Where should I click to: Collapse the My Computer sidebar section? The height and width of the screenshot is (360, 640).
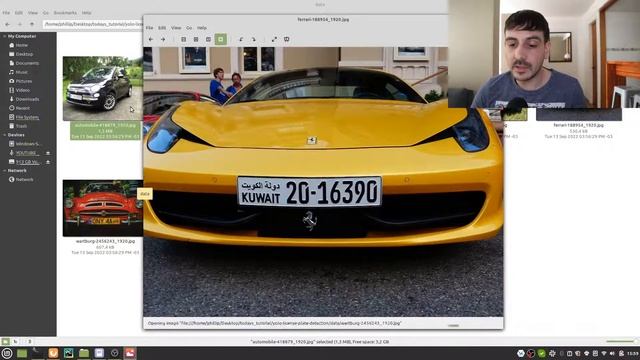point(4,36)
